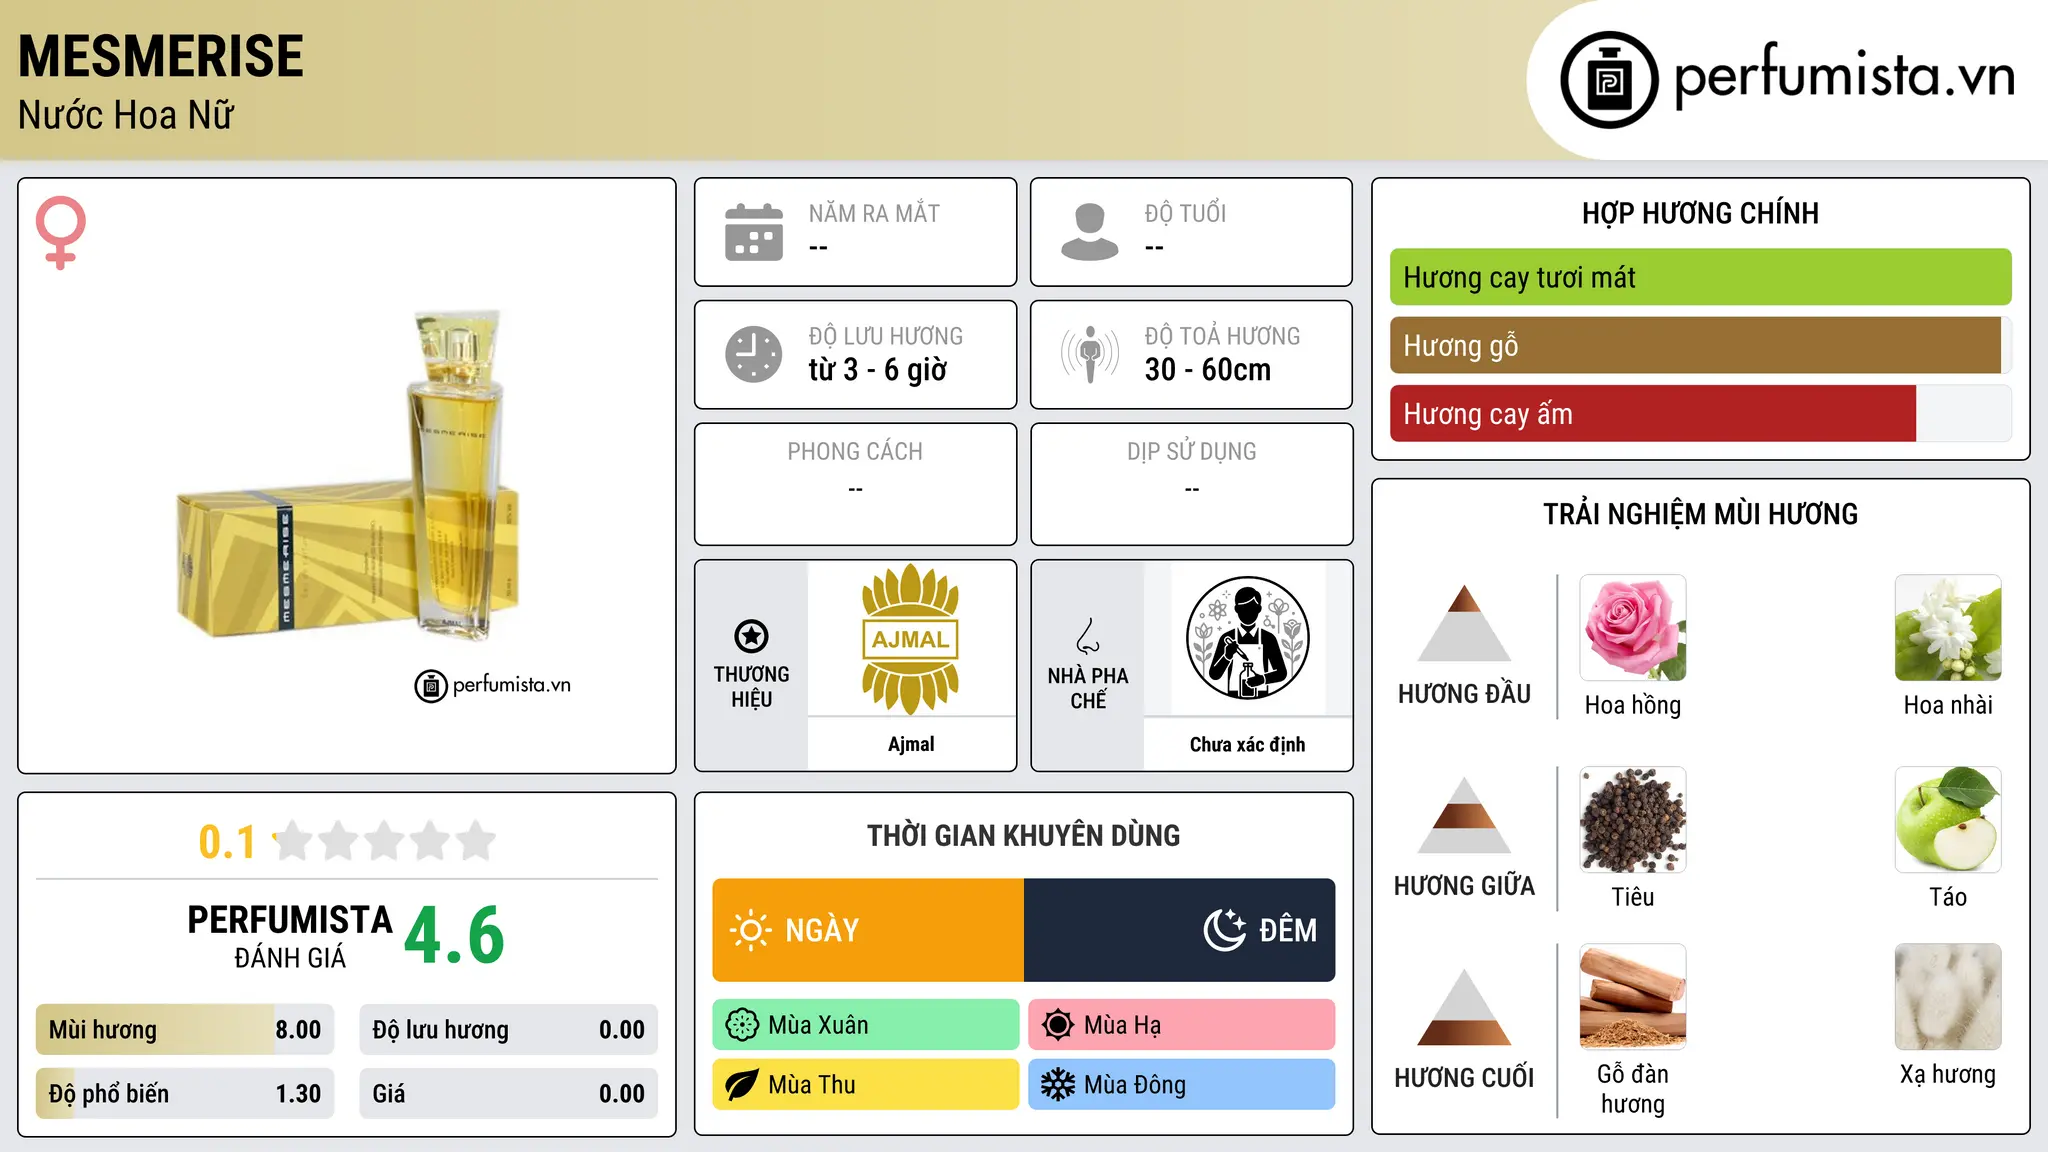The width and height of the screenshot is (2048, 1152).
Task: Click the Thời Gian Khuyên Dùng heading
Action: point(1024,835)
